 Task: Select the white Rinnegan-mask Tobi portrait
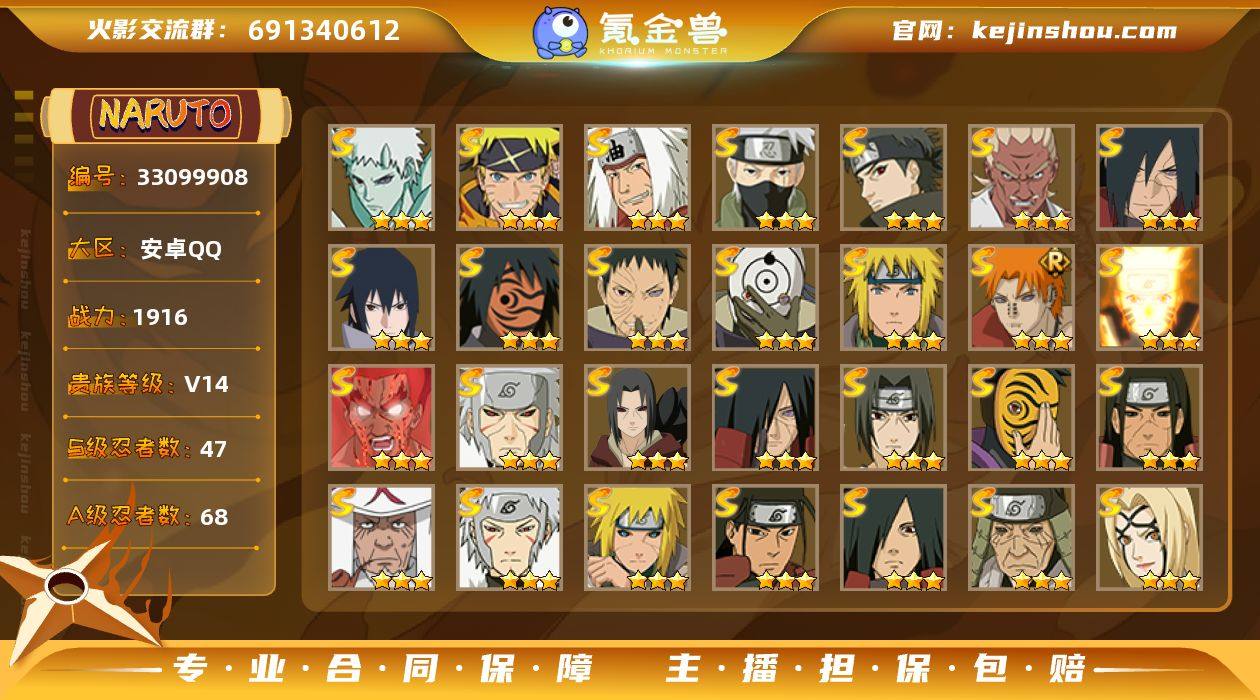tap(766, 298)
